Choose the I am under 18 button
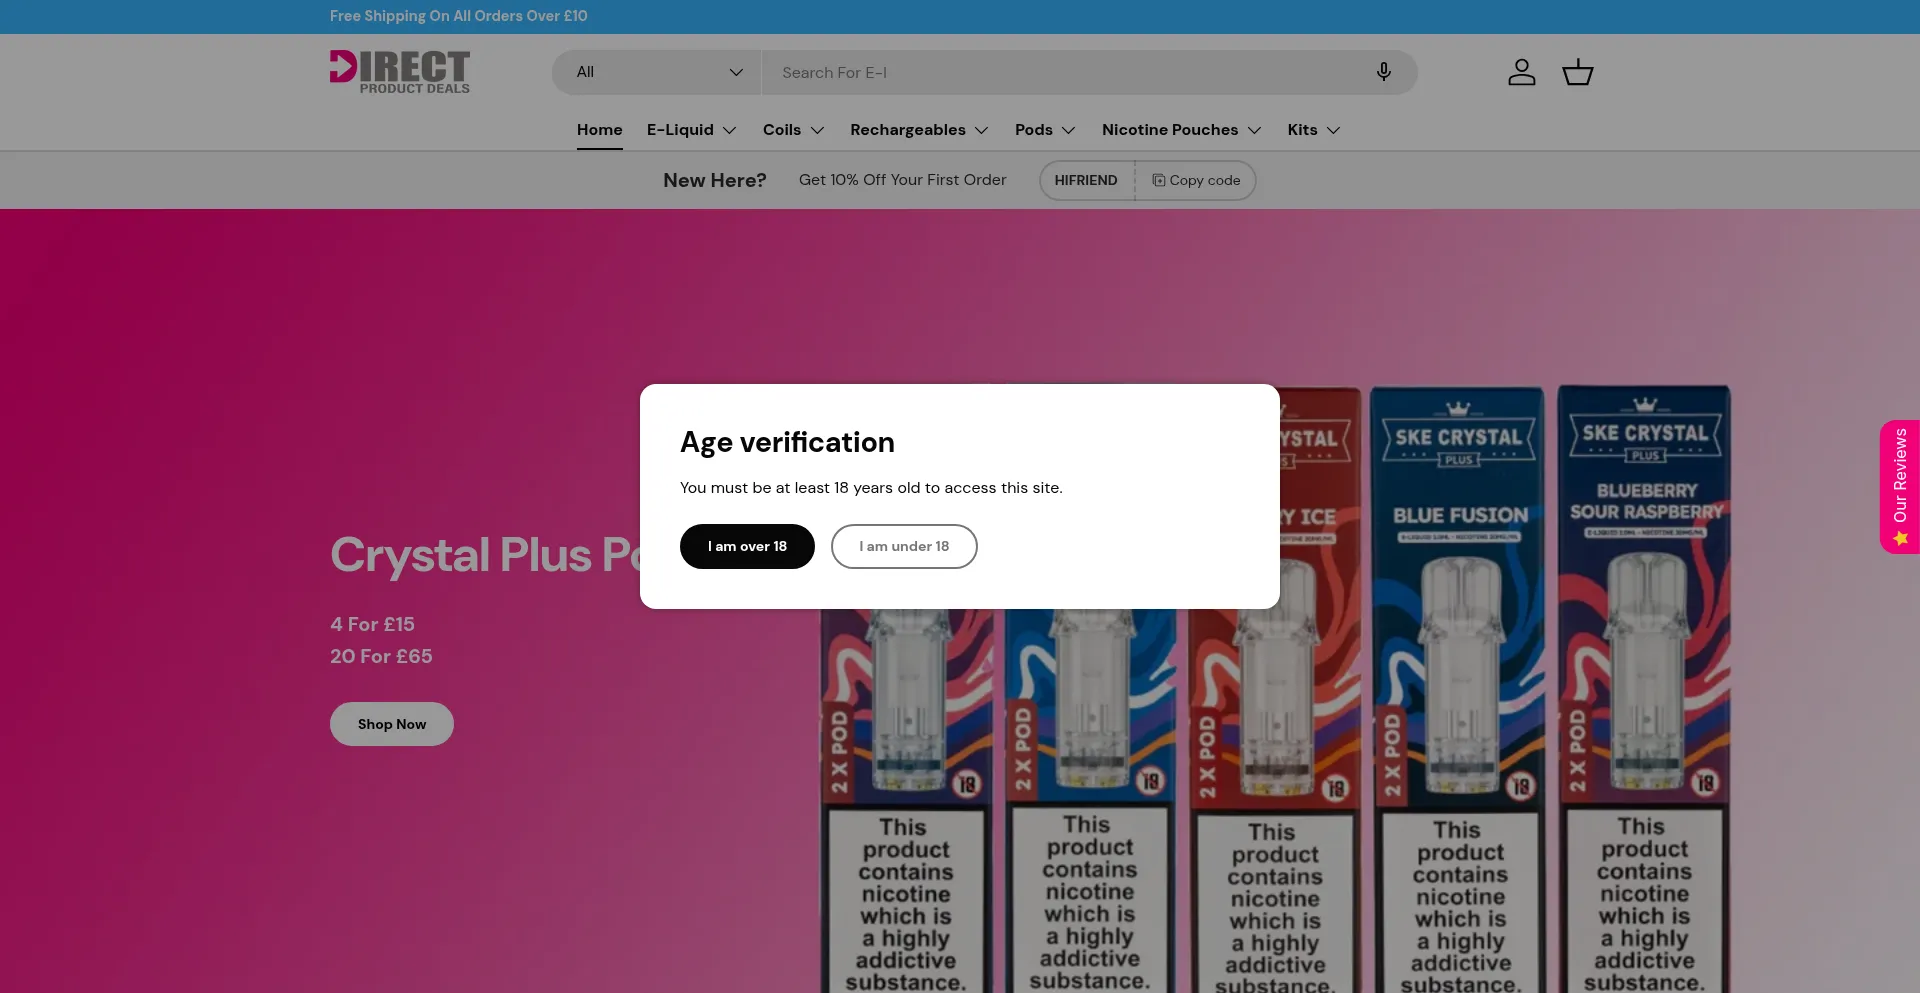 904,546
